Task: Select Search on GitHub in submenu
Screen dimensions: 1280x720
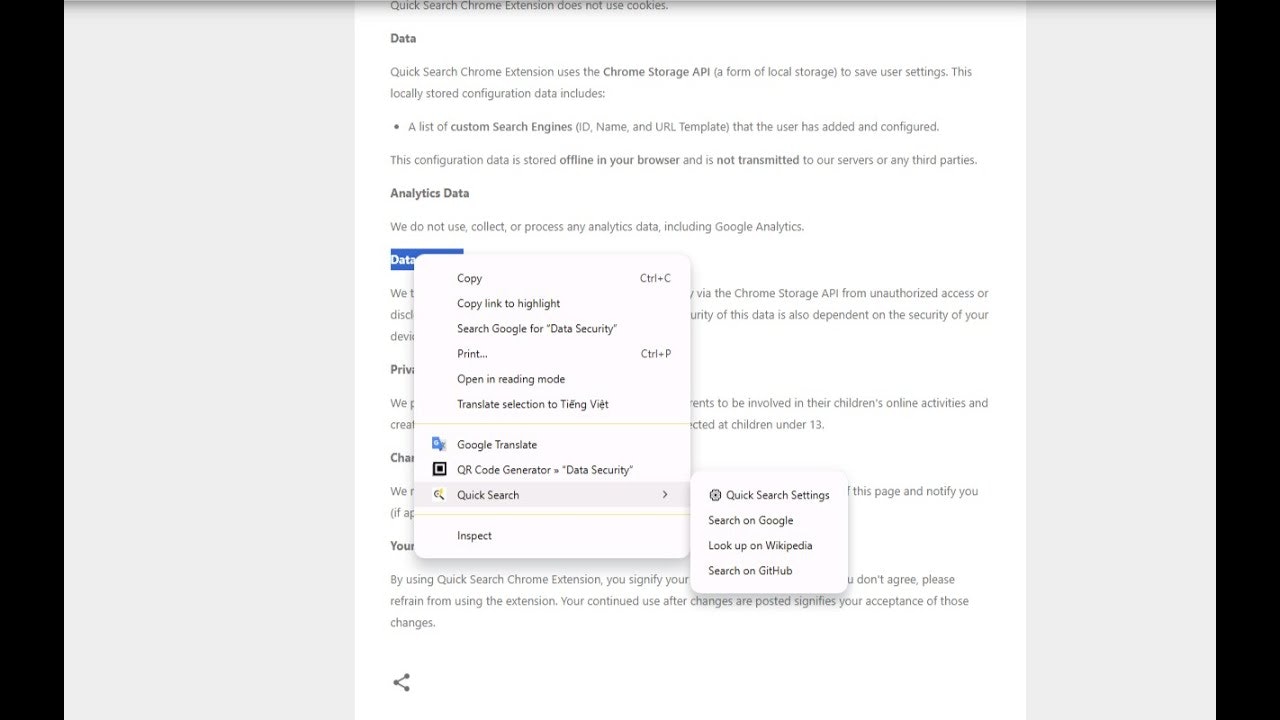Action: (769, 570)
